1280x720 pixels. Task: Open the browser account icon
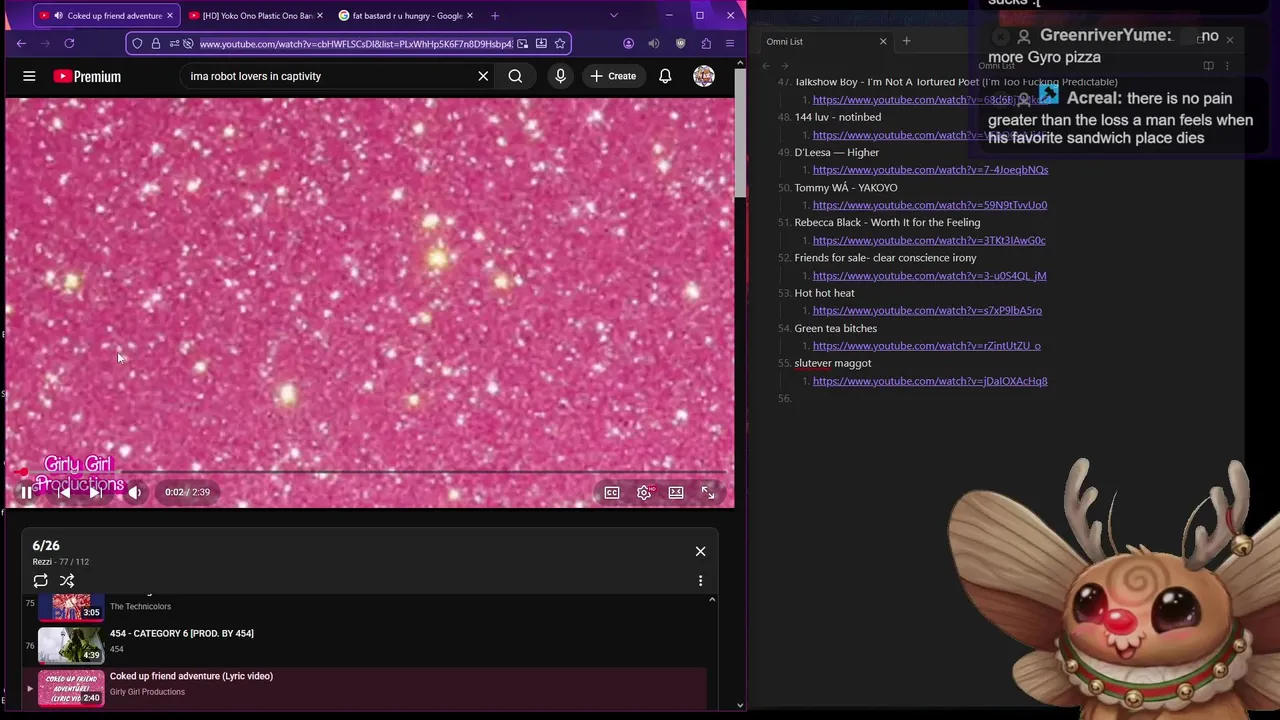point(628,43)
